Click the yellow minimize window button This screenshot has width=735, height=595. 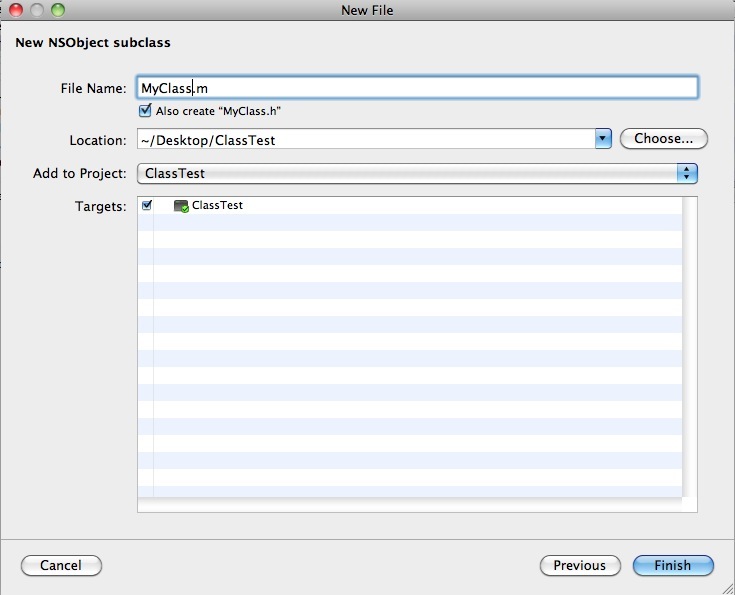[x=37, y=10]
